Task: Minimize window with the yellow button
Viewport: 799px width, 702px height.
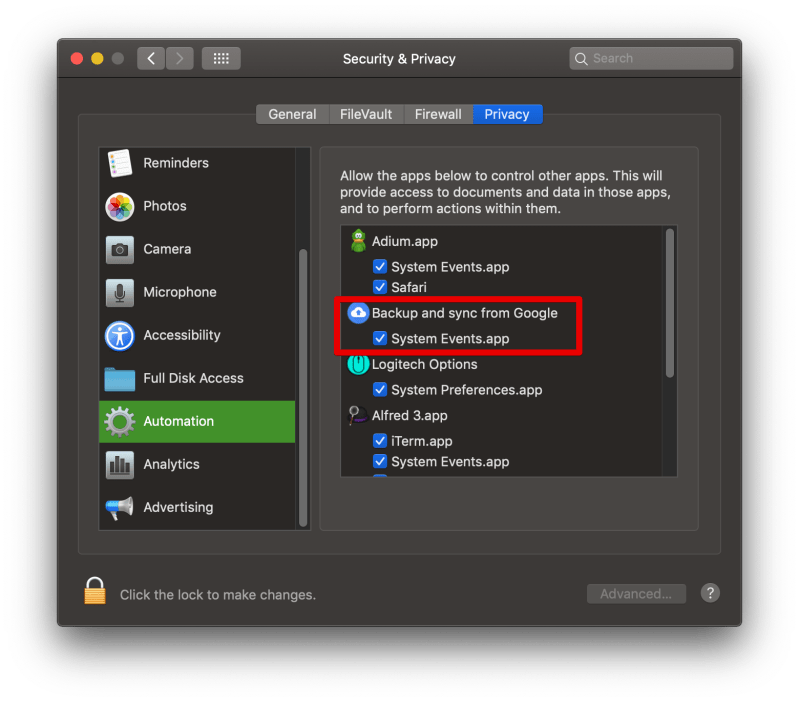Action: tap(97, 59)
